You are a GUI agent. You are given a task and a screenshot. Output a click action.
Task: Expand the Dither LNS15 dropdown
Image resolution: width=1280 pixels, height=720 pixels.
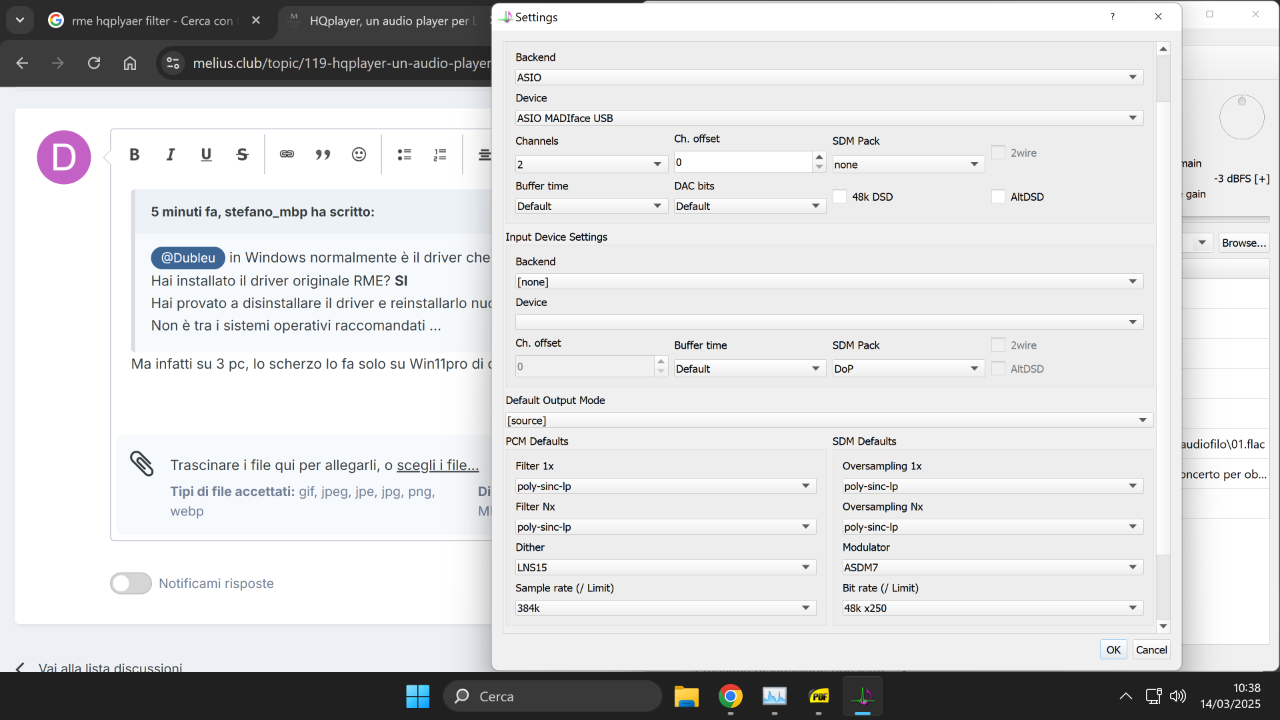click(x=665, y=567)
